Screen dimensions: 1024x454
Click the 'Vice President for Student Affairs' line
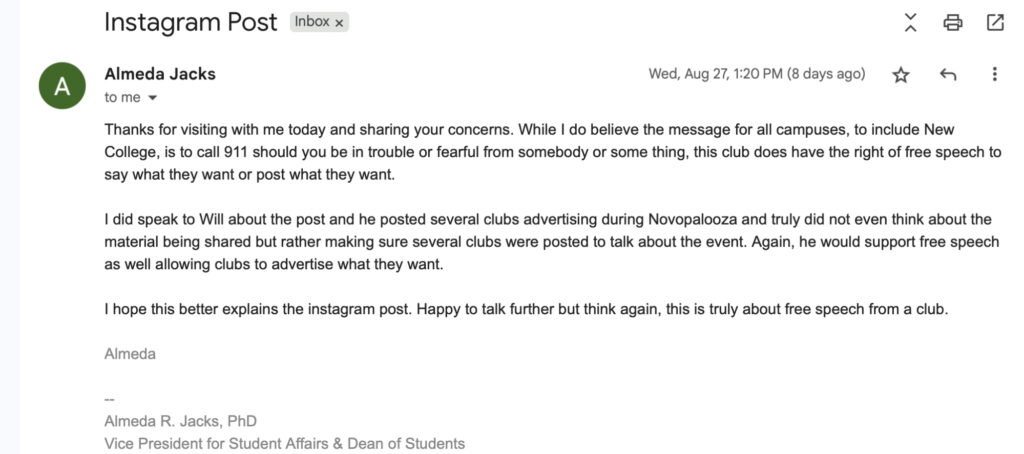click(x=284, y=443)
